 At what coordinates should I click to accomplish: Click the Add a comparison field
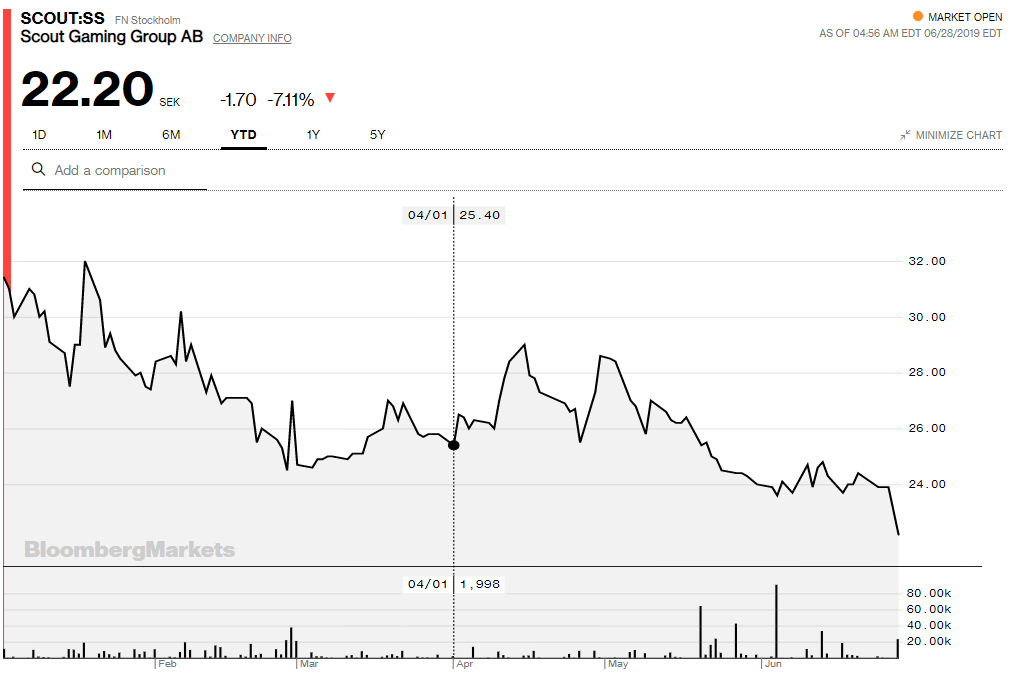[110, 170]
